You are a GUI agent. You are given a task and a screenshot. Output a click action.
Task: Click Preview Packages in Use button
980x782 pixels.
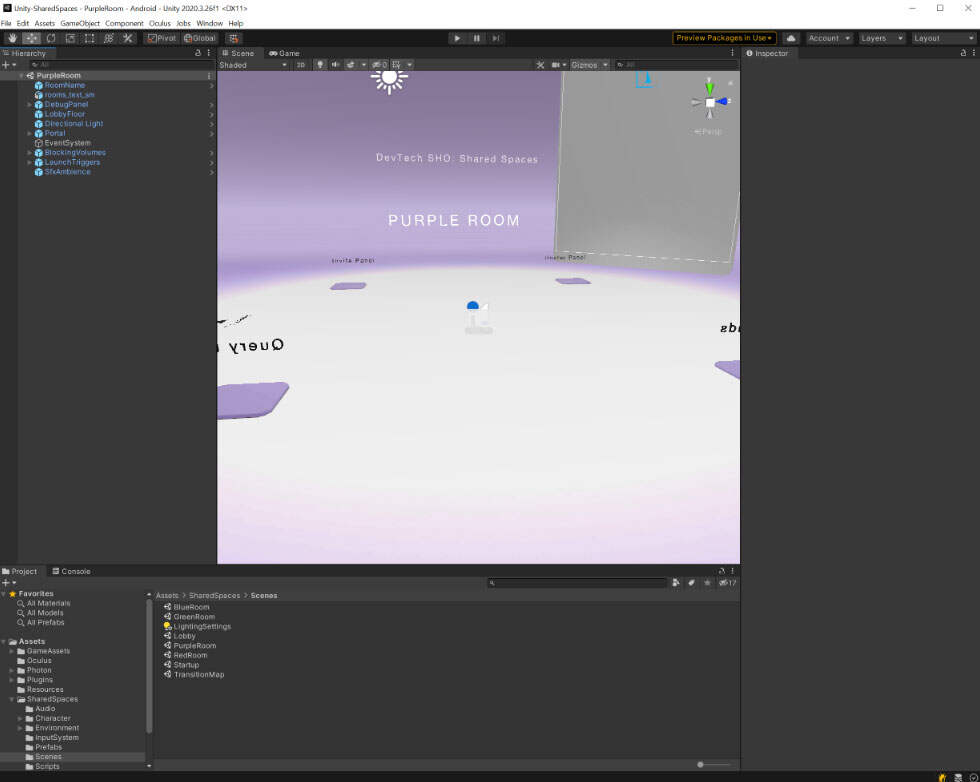pyautogui.click(x=724, y=38)
